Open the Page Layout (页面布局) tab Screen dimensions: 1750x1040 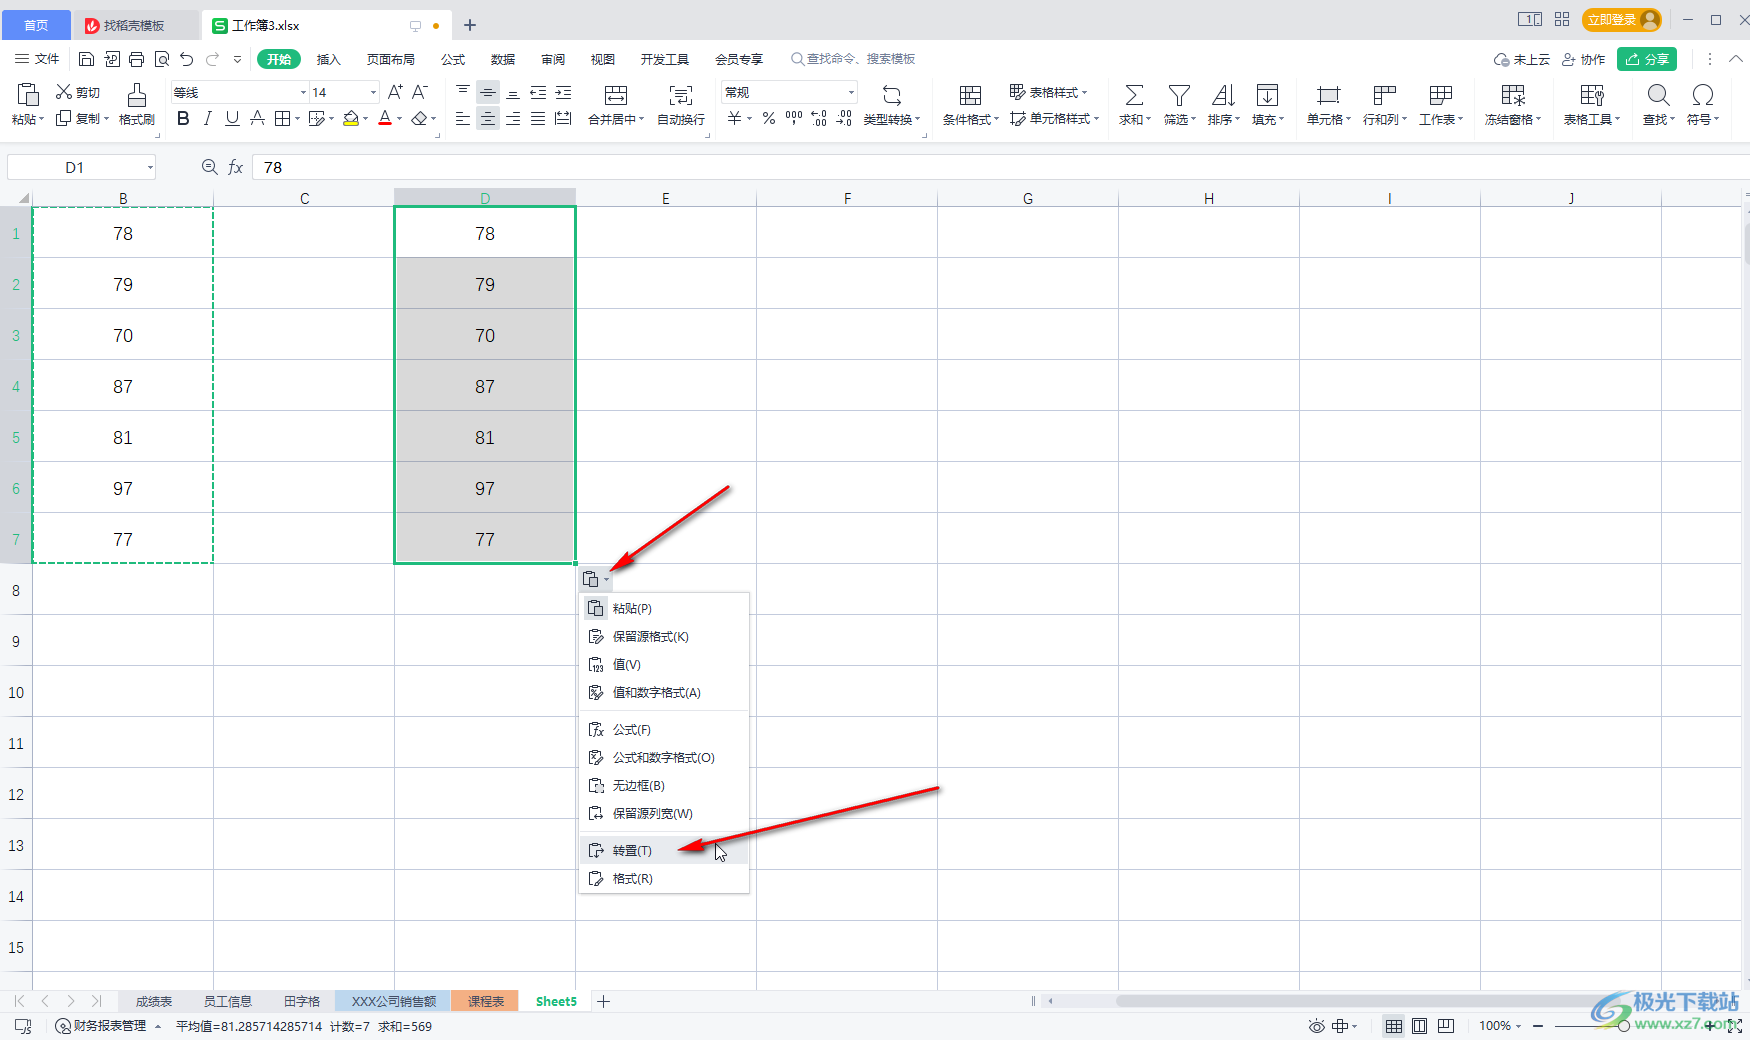(x=390, y=59)
